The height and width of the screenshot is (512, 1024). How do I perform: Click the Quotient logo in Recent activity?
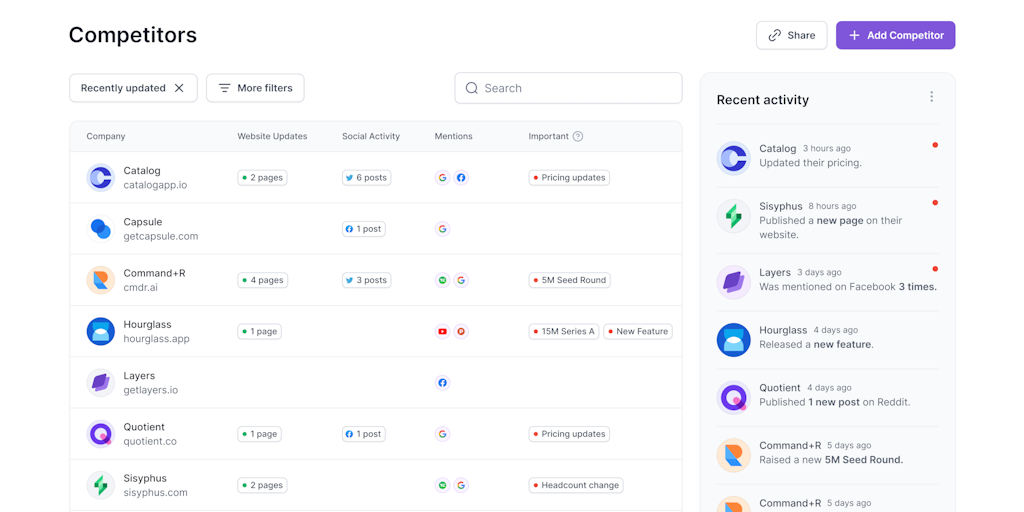click(733, 397)
